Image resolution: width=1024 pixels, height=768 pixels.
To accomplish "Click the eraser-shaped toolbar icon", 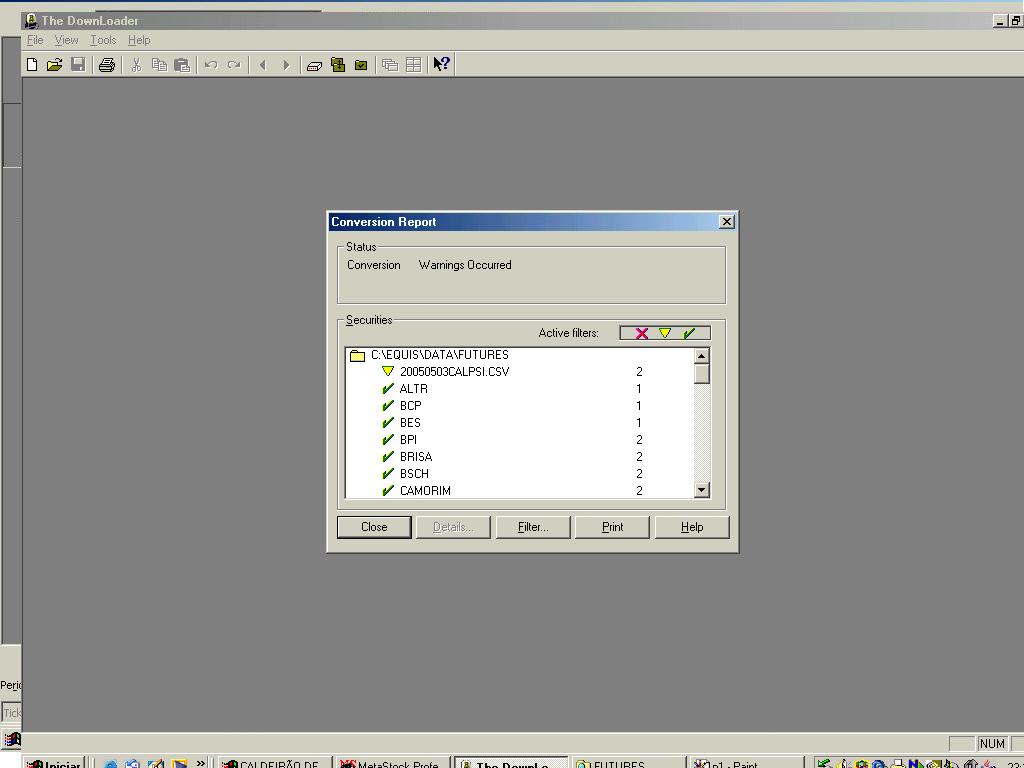I will coord(314,65).
